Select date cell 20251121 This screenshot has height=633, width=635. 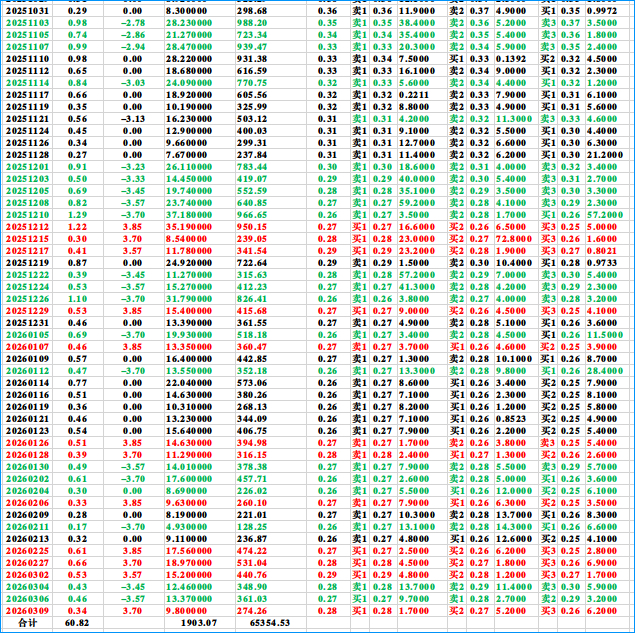(27, 119)
